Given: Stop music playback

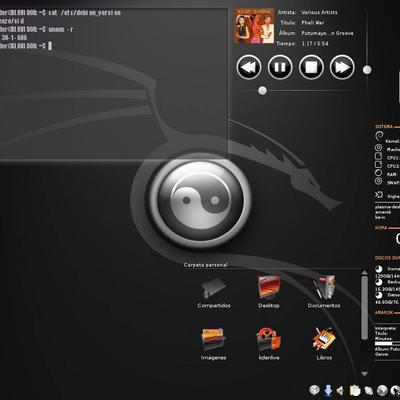Looking at the screenshot, I should tap(311, 67).
